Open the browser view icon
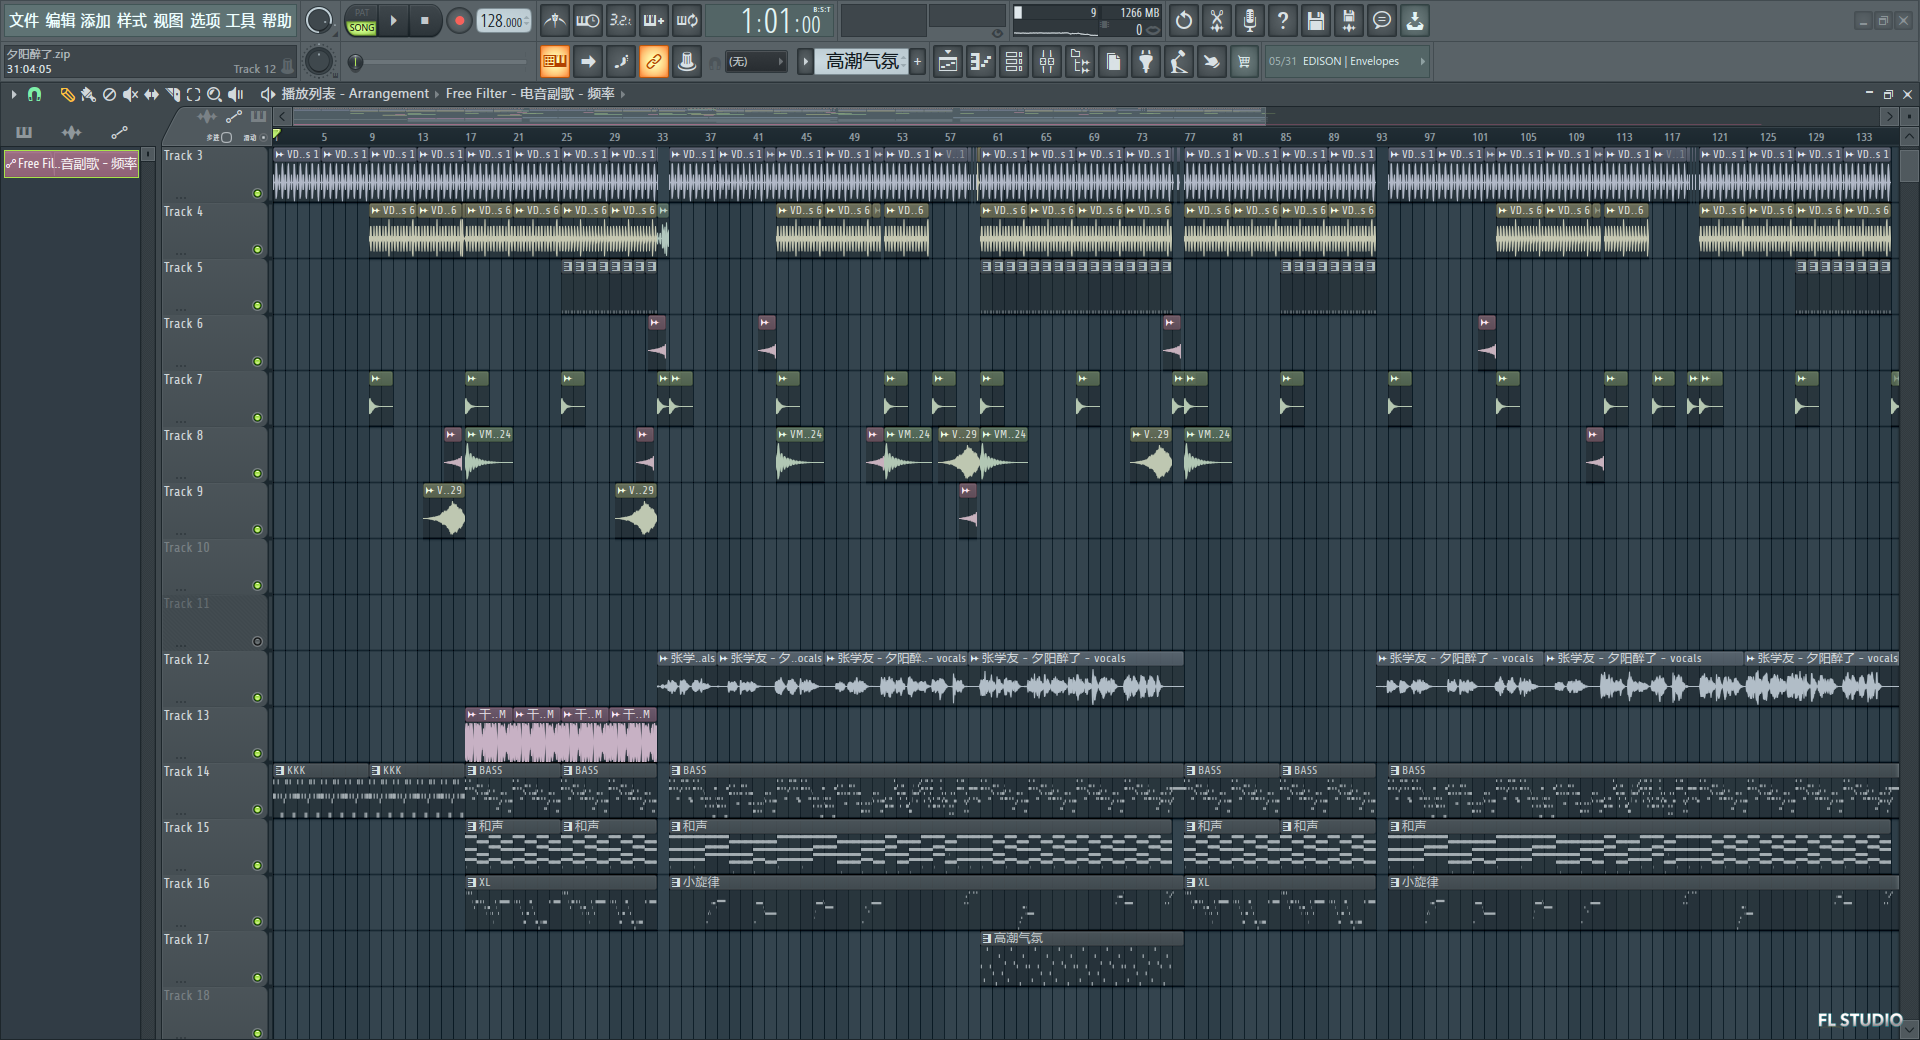The height and width of the screenshot is (1040, 1920). pyautogui.click(x=1080, y=62)
